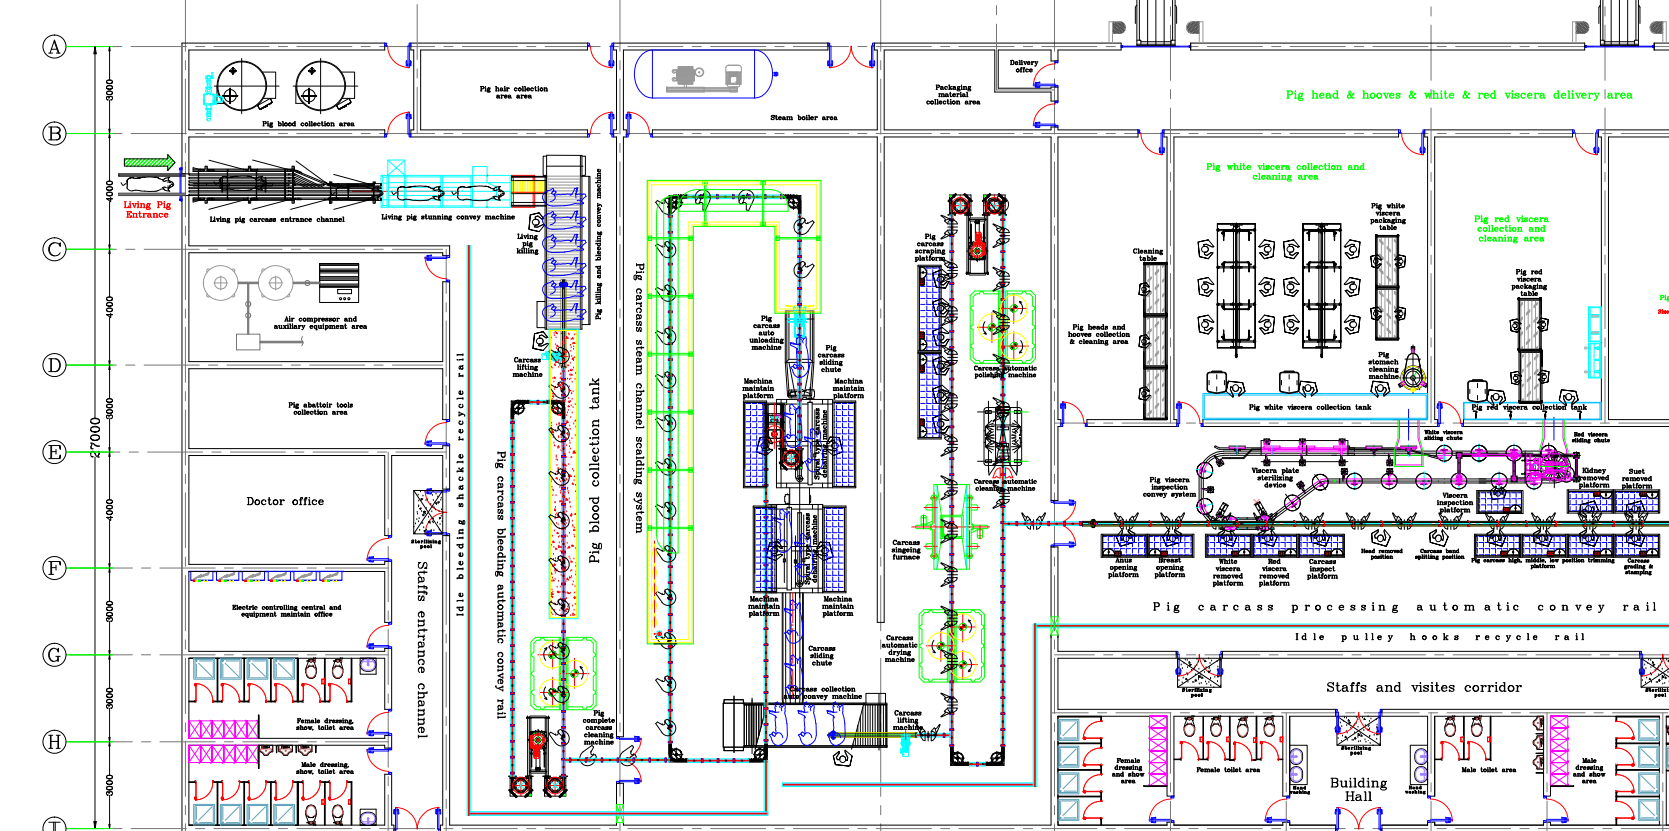Viewport: 1669px width, 831px height.
Task: Select 'Air compressor and auxiliary equipment area'
Action: coord(320,323)
